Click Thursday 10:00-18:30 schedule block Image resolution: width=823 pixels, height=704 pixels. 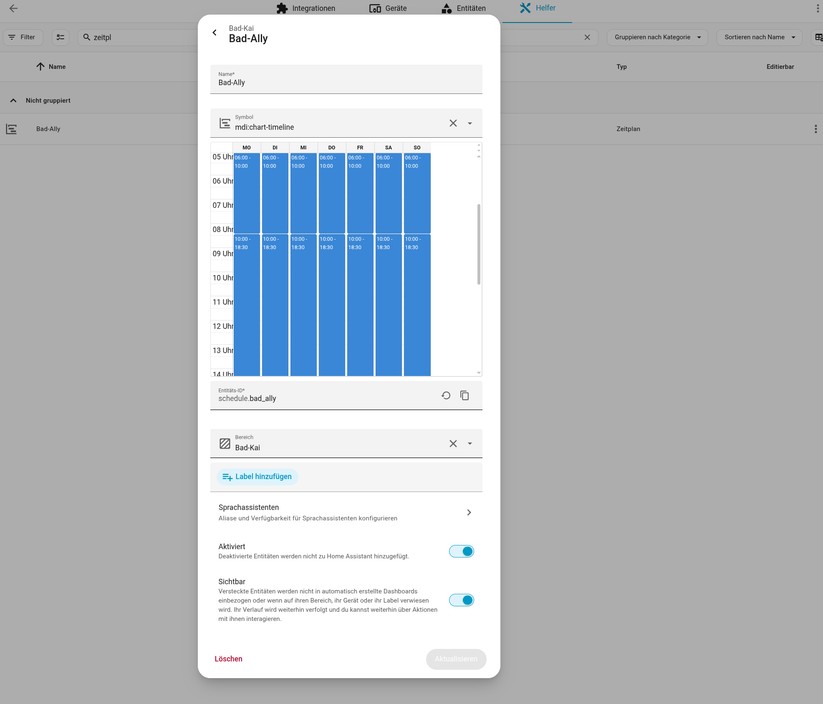click(332, 305)
